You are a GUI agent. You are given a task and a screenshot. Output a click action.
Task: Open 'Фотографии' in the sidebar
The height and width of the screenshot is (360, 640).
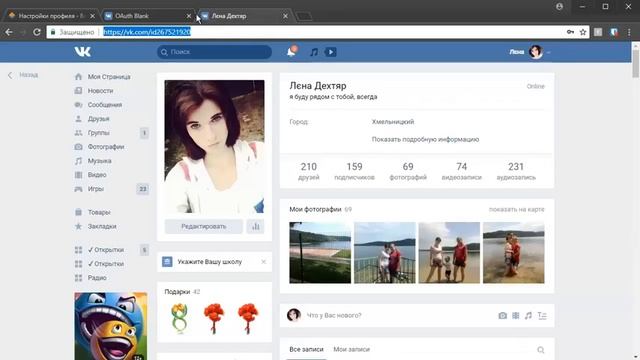point(106,147)
